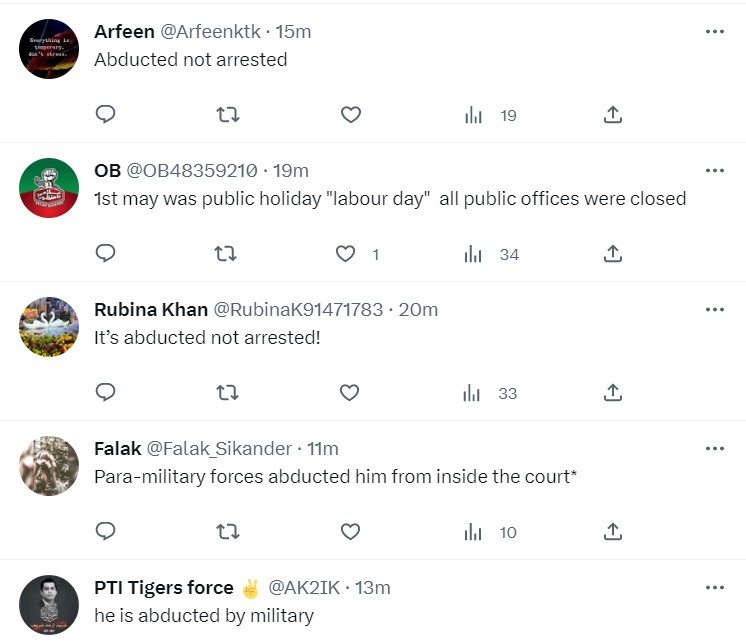Open Rubina Khan's profile name link

(150, 310)
